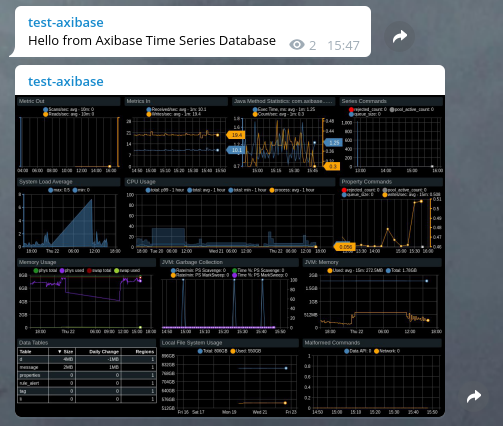
Task: Select the message row in Data Tables
Action: point(86,367)
